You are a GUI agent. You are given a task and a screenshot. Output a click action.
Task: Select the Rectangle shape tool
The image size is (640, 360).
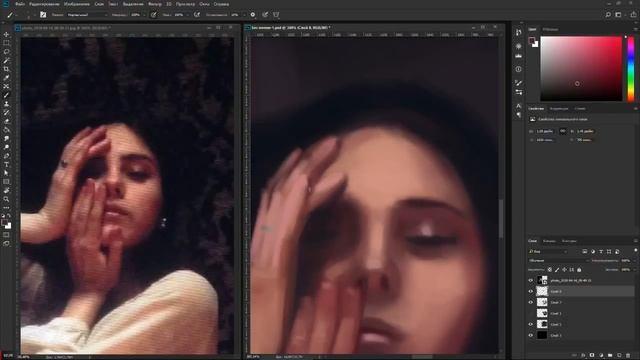point(6,182)
